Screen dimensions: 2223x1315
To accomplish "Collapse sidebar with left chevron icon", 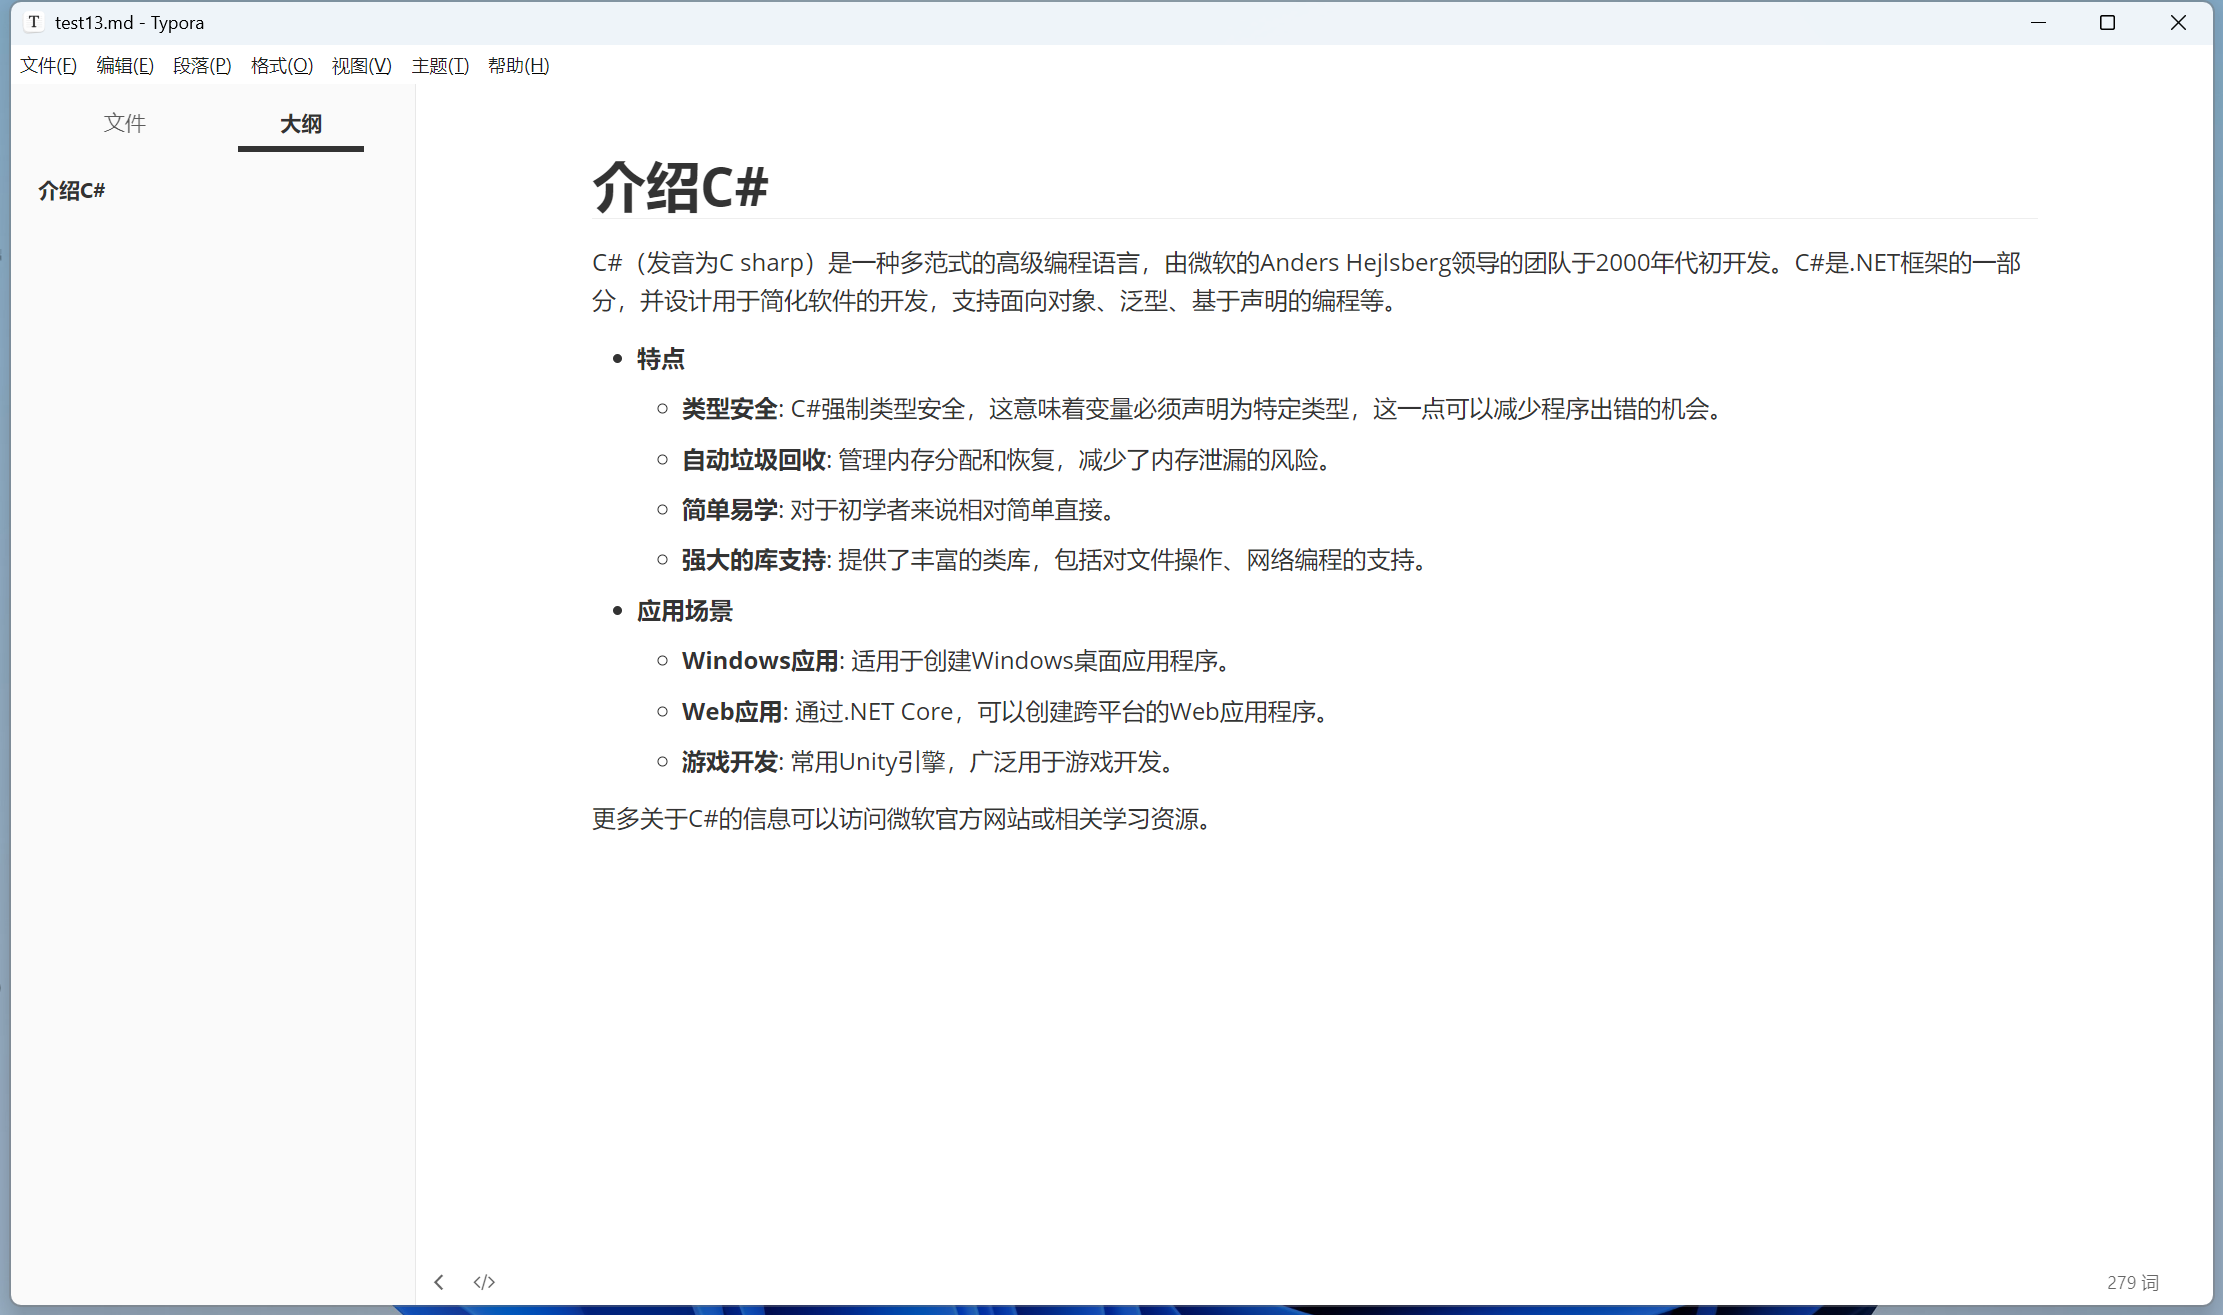I will (x=438, y=1282).
